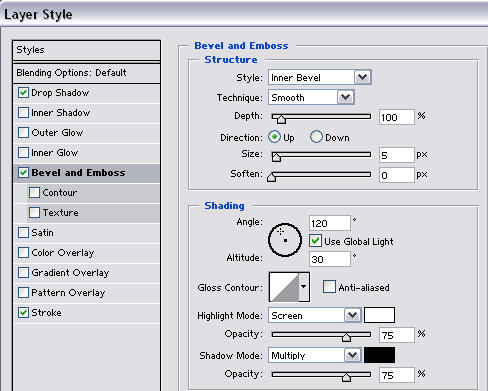Click the Size slider handle

point(276,157)
